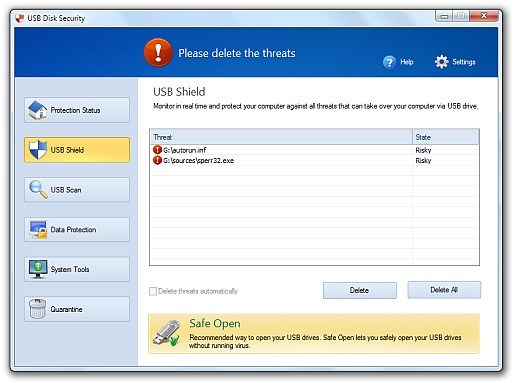Open the Protection Status section
515x383 pixels.
tap(77, 110)
